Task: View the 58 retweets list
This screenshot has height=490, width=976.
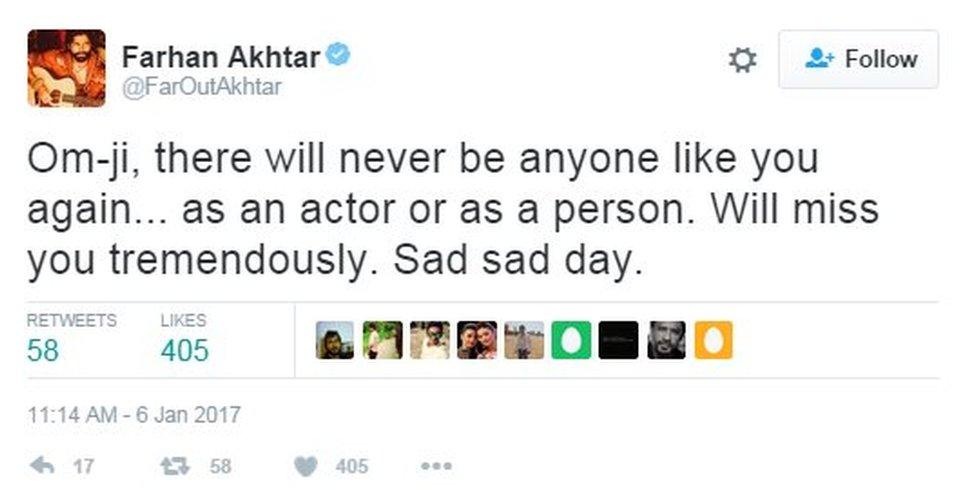Action: pyautogui.click(x=43, y=350)
